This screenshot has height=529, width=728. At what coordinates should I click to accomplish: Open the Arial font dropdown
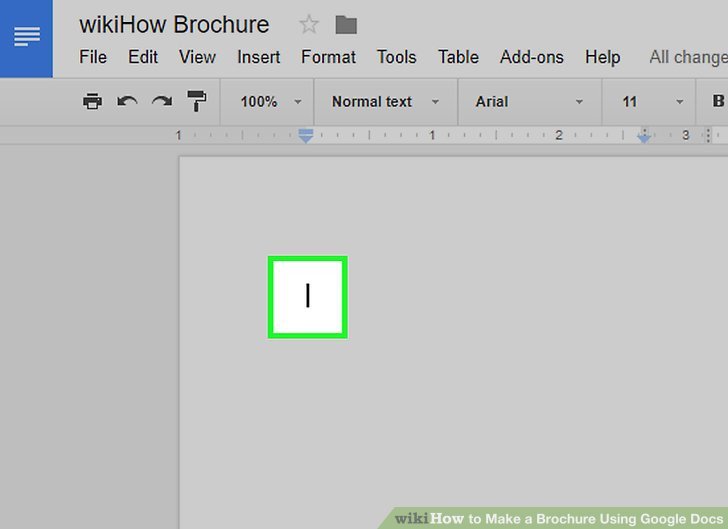tap(529, 102)
